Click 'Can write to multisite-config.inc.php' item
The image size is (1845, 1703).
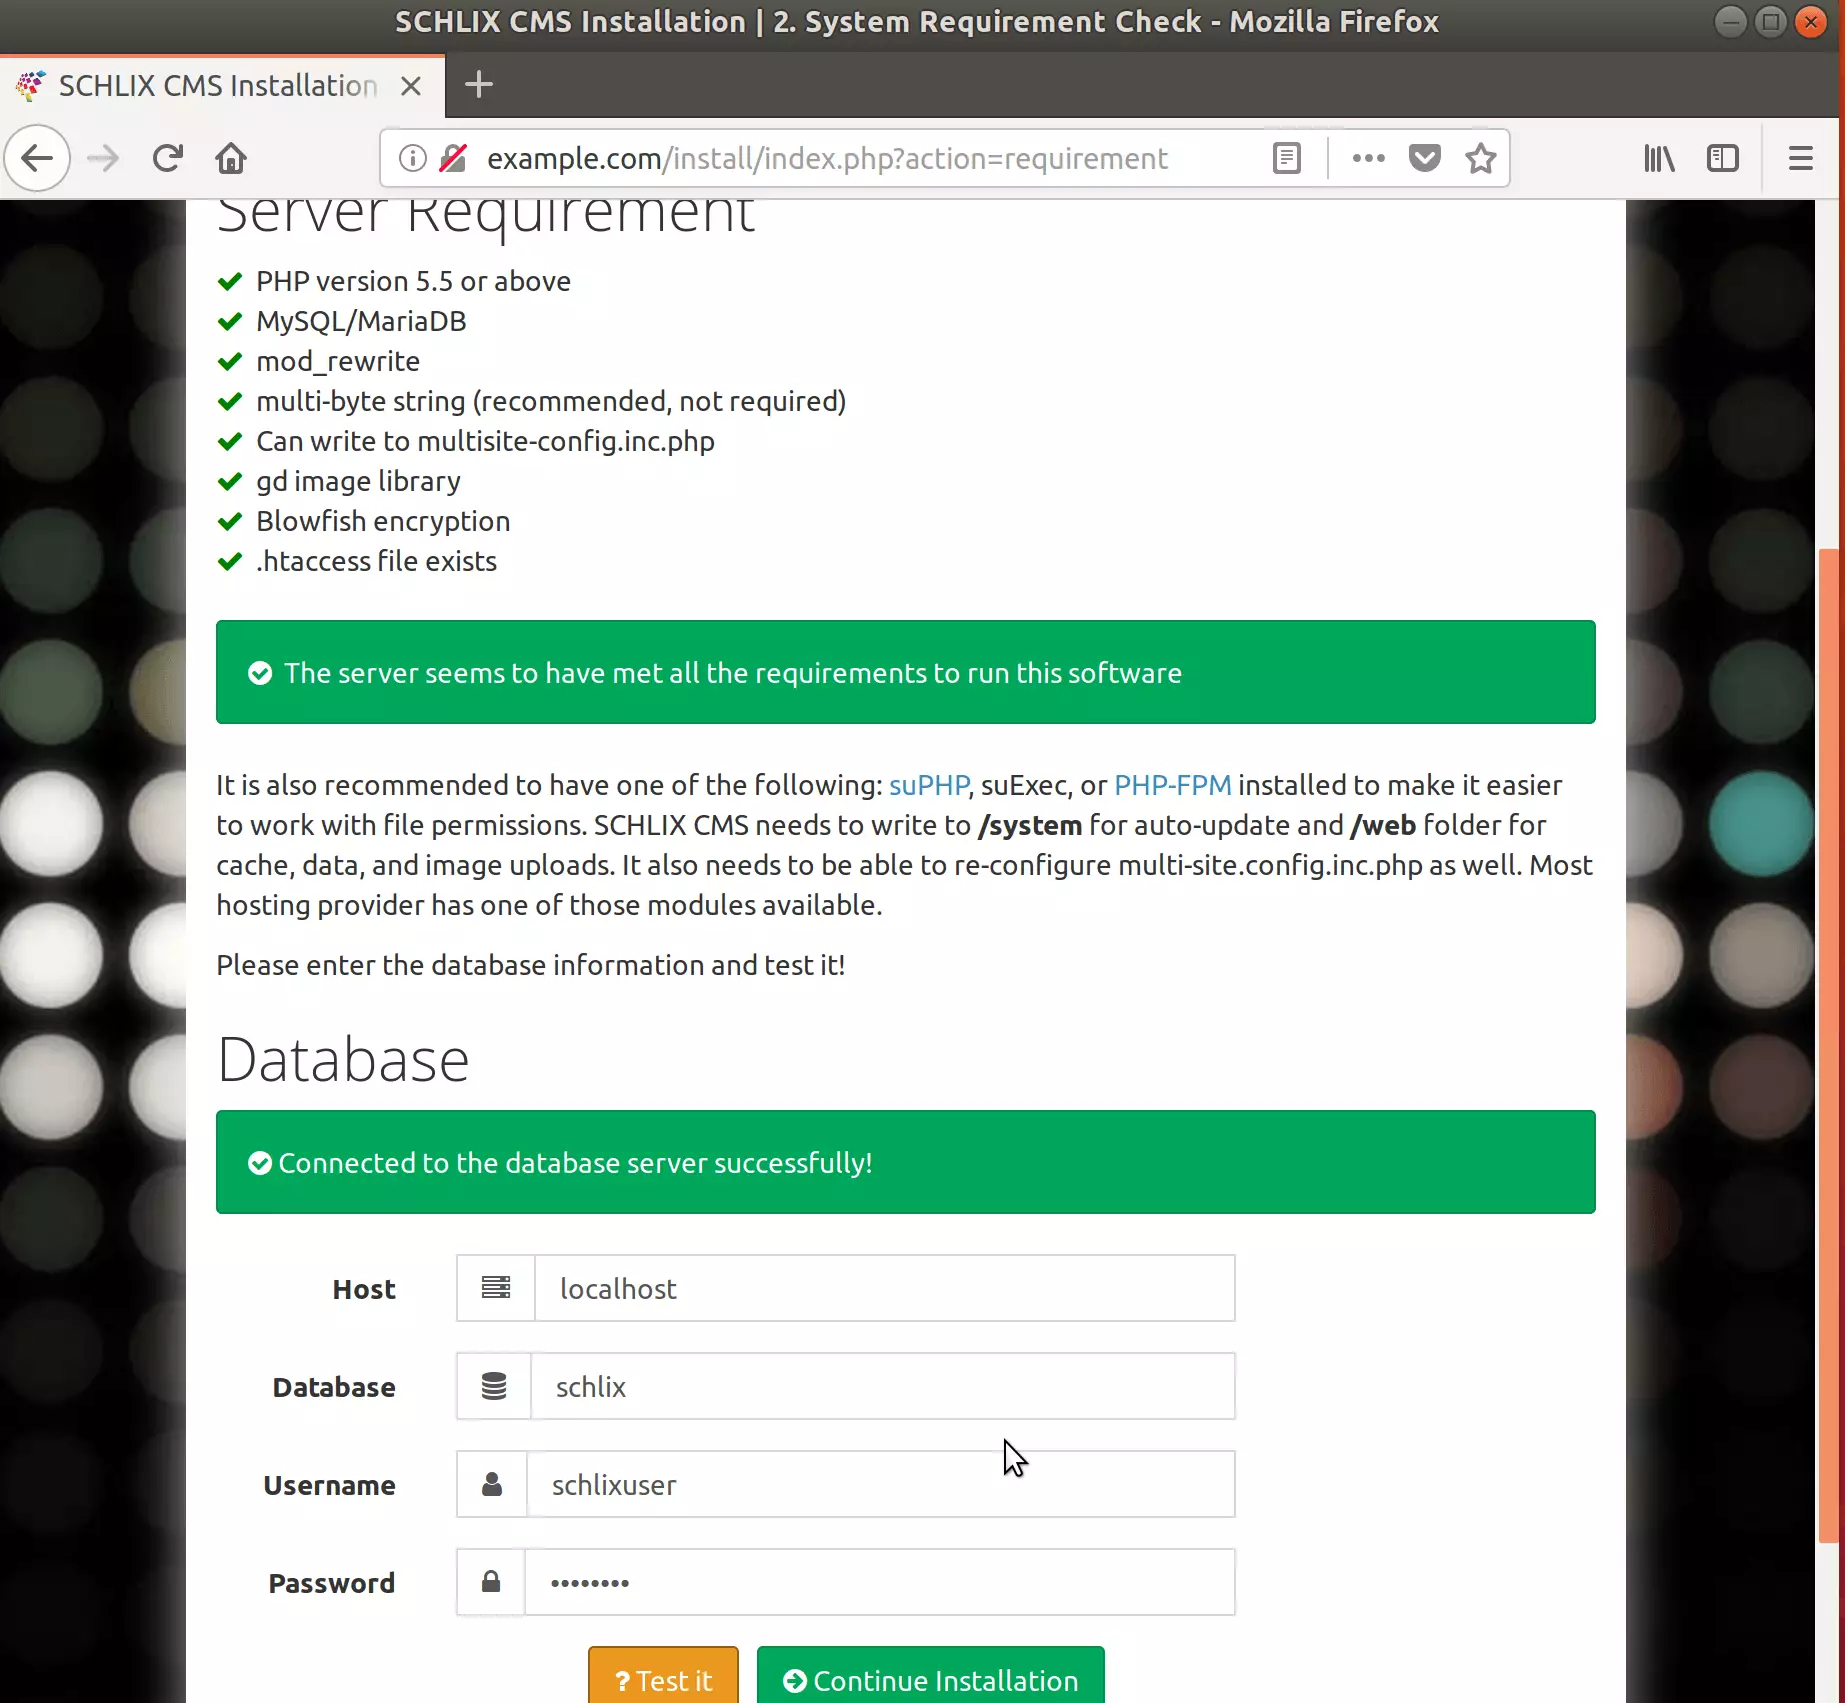(x=485, y=441)
